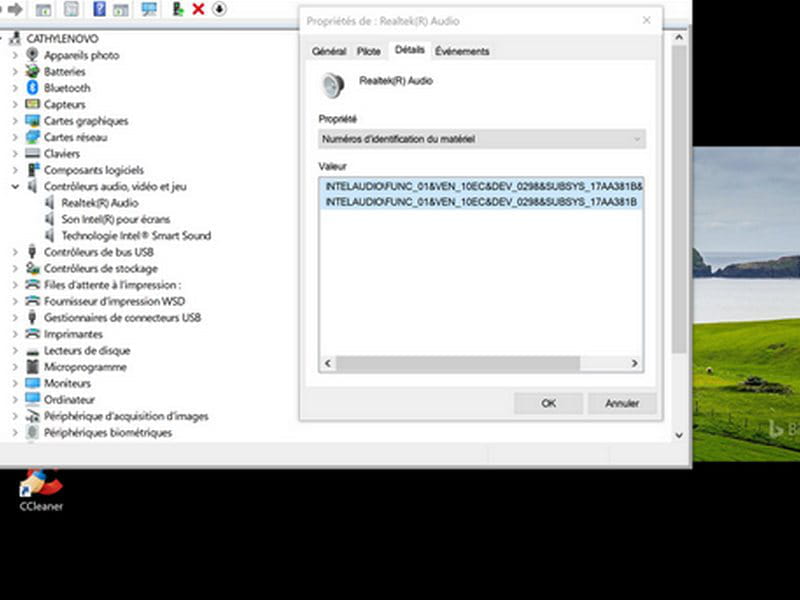Open the CCleaner desktop shortcut

[41, 490]
